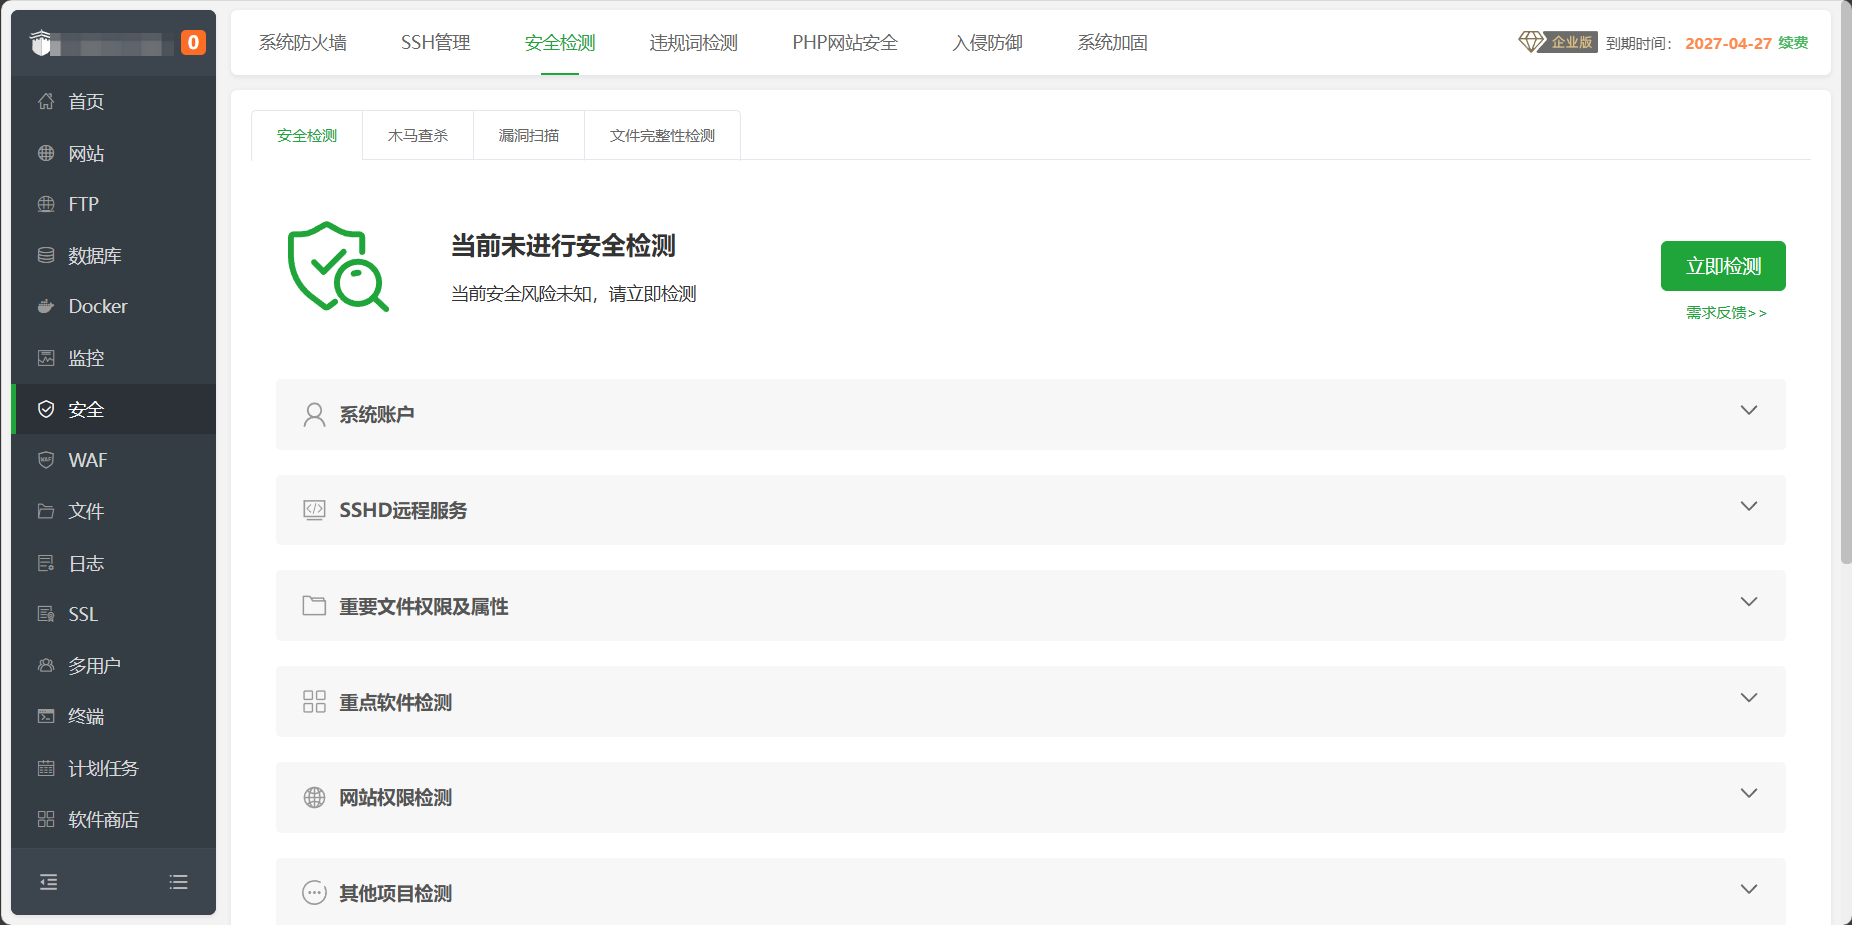Collapse sidebar using bottom-left indent icon

coord(48,882)
